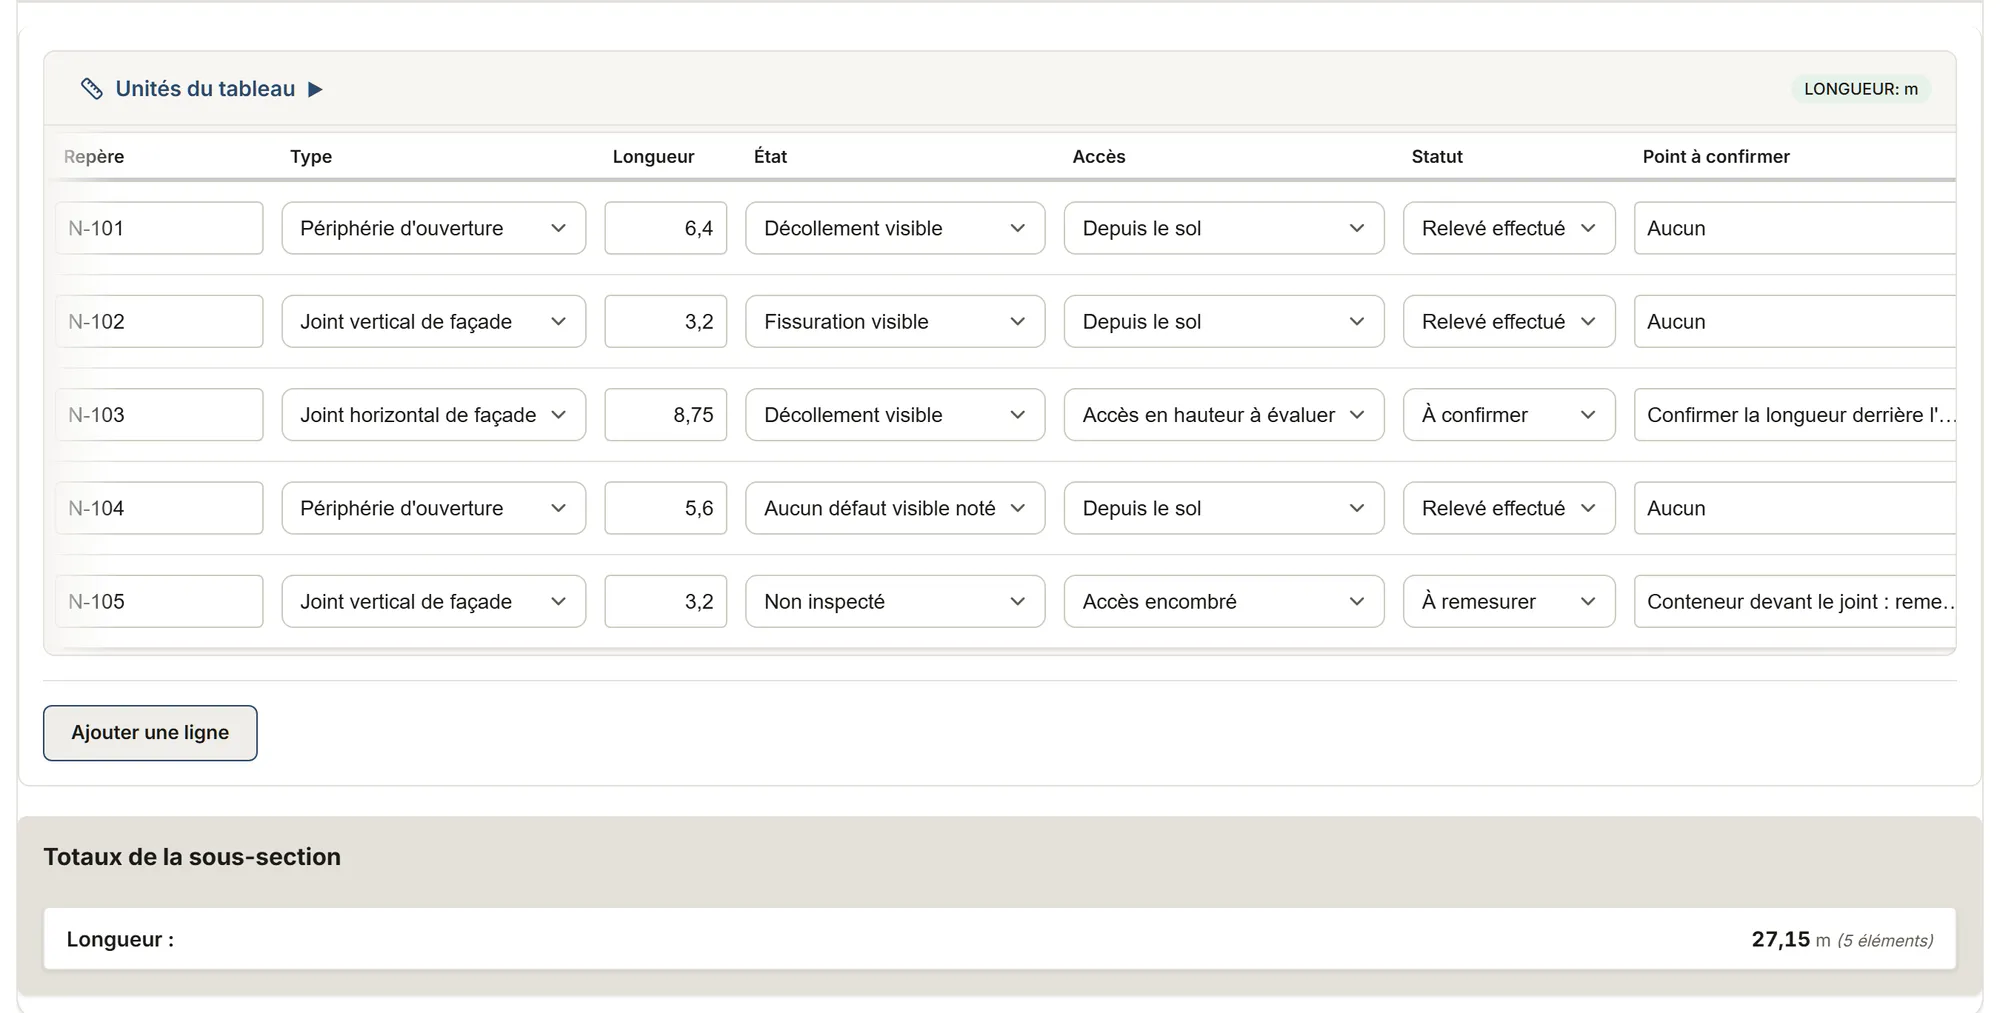
Task: Open the Non inspecté dropdown for N-105
Action: pyautogui.click(x=895, y=601)
